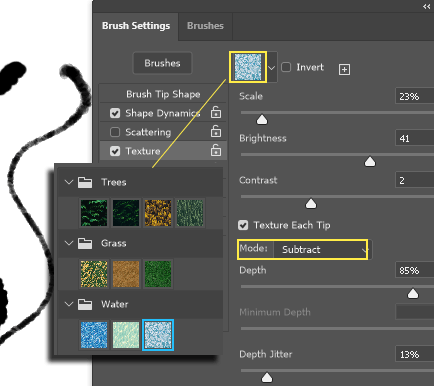Click the Contrast slider handle

coord(311,204)
